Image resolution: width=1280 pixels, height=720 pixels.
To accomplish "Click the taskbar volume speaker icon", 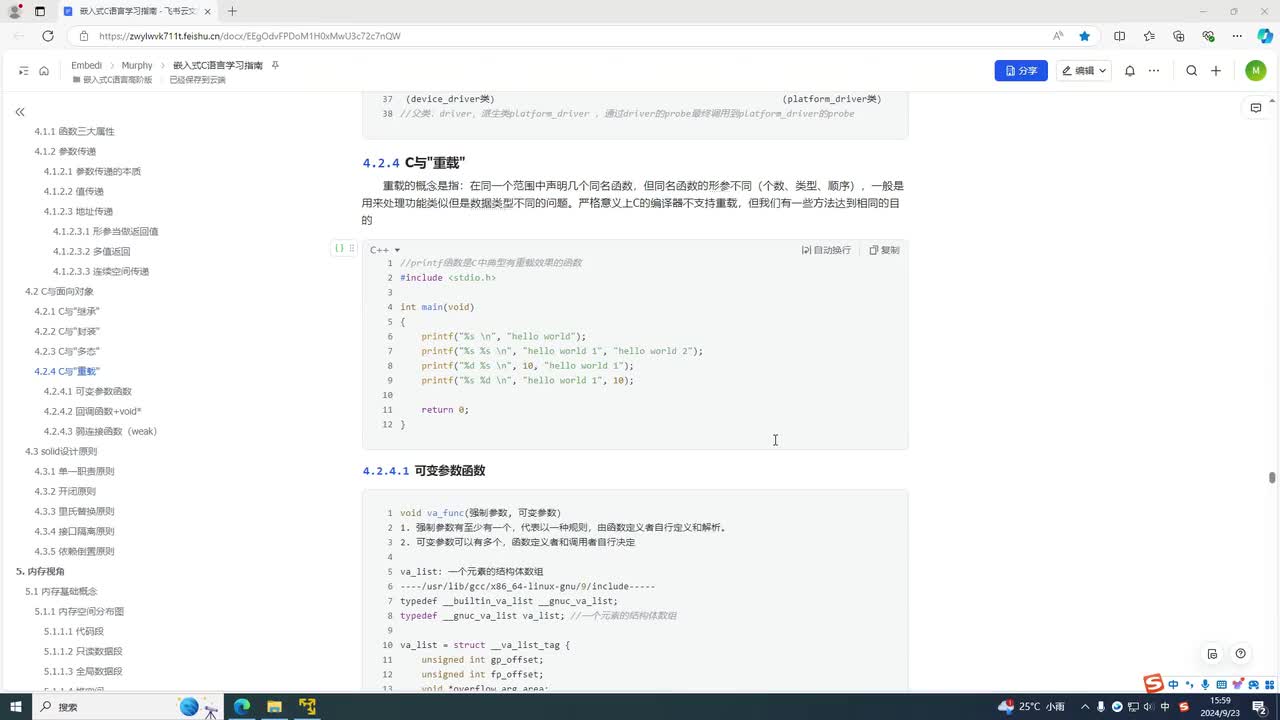I will tap(1147, 707).
